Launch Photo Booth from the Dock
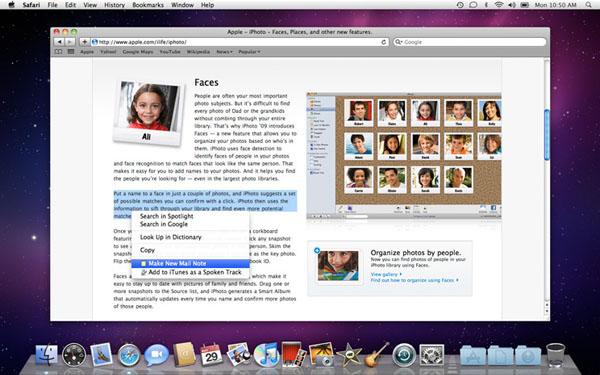This screenshot has height=375, width=600. click(293, 354)
